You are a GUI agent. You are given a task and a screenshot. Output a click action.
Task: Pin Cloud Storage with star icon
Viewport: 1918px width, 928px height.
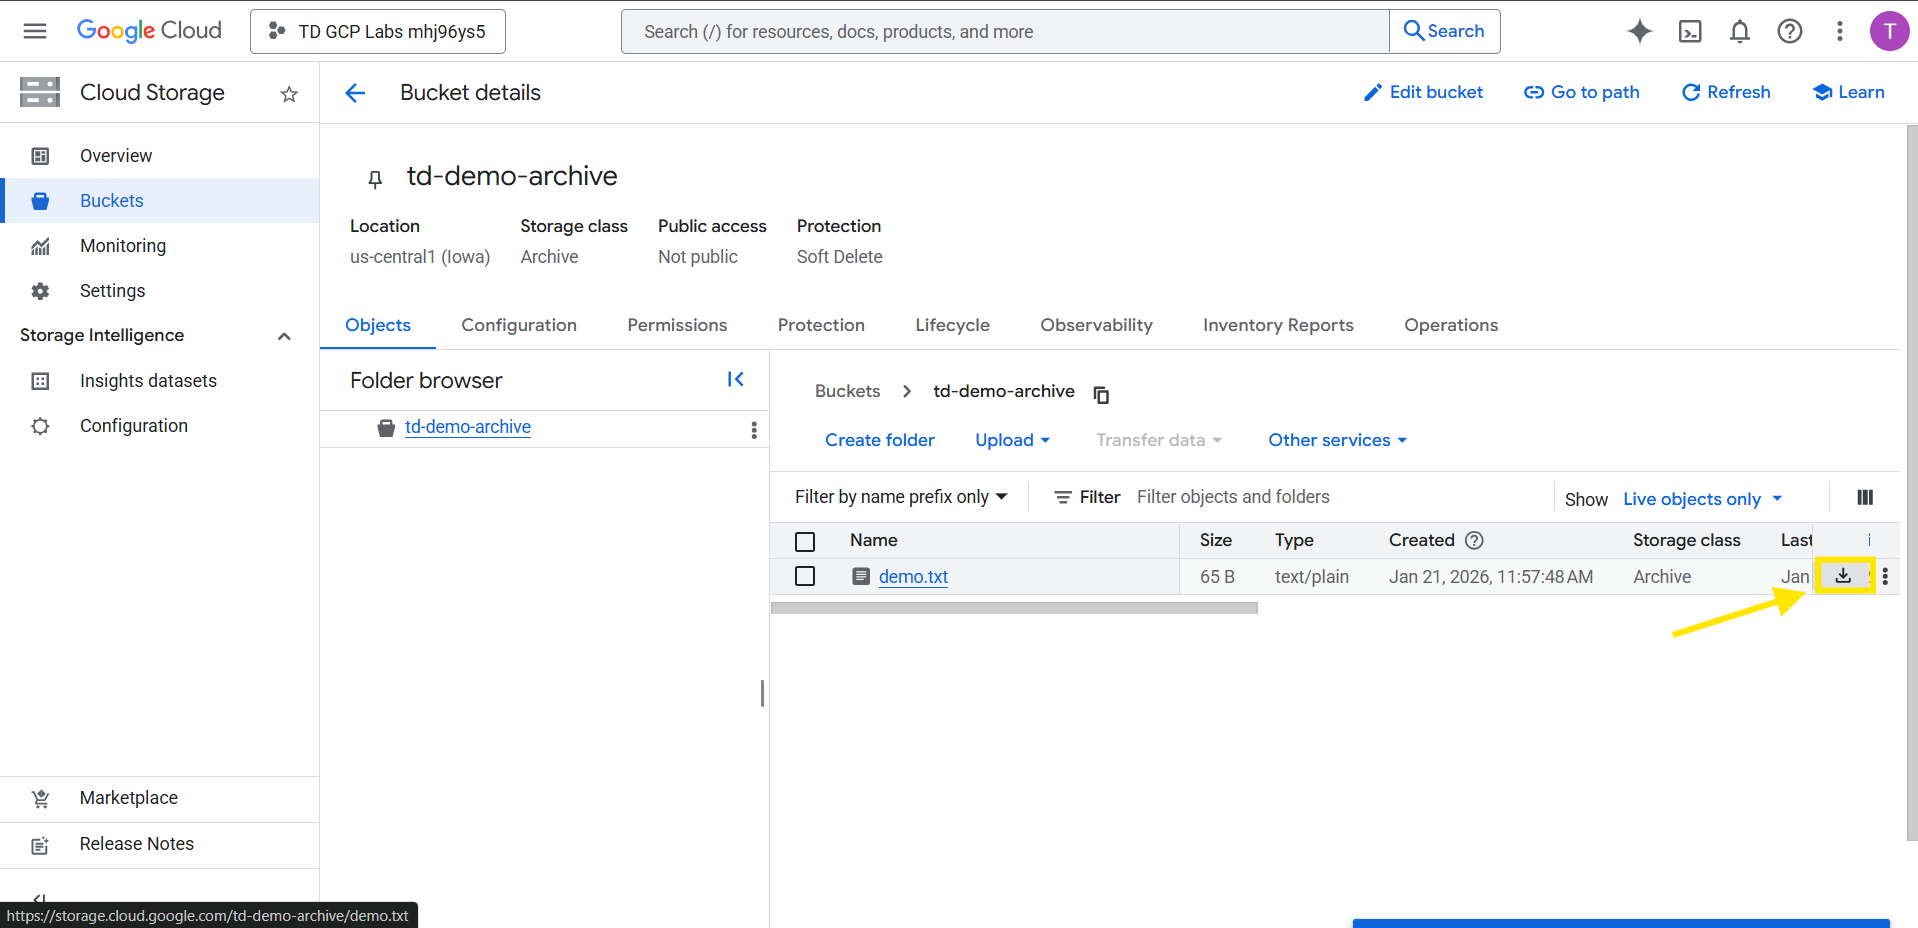click(289, 94)
